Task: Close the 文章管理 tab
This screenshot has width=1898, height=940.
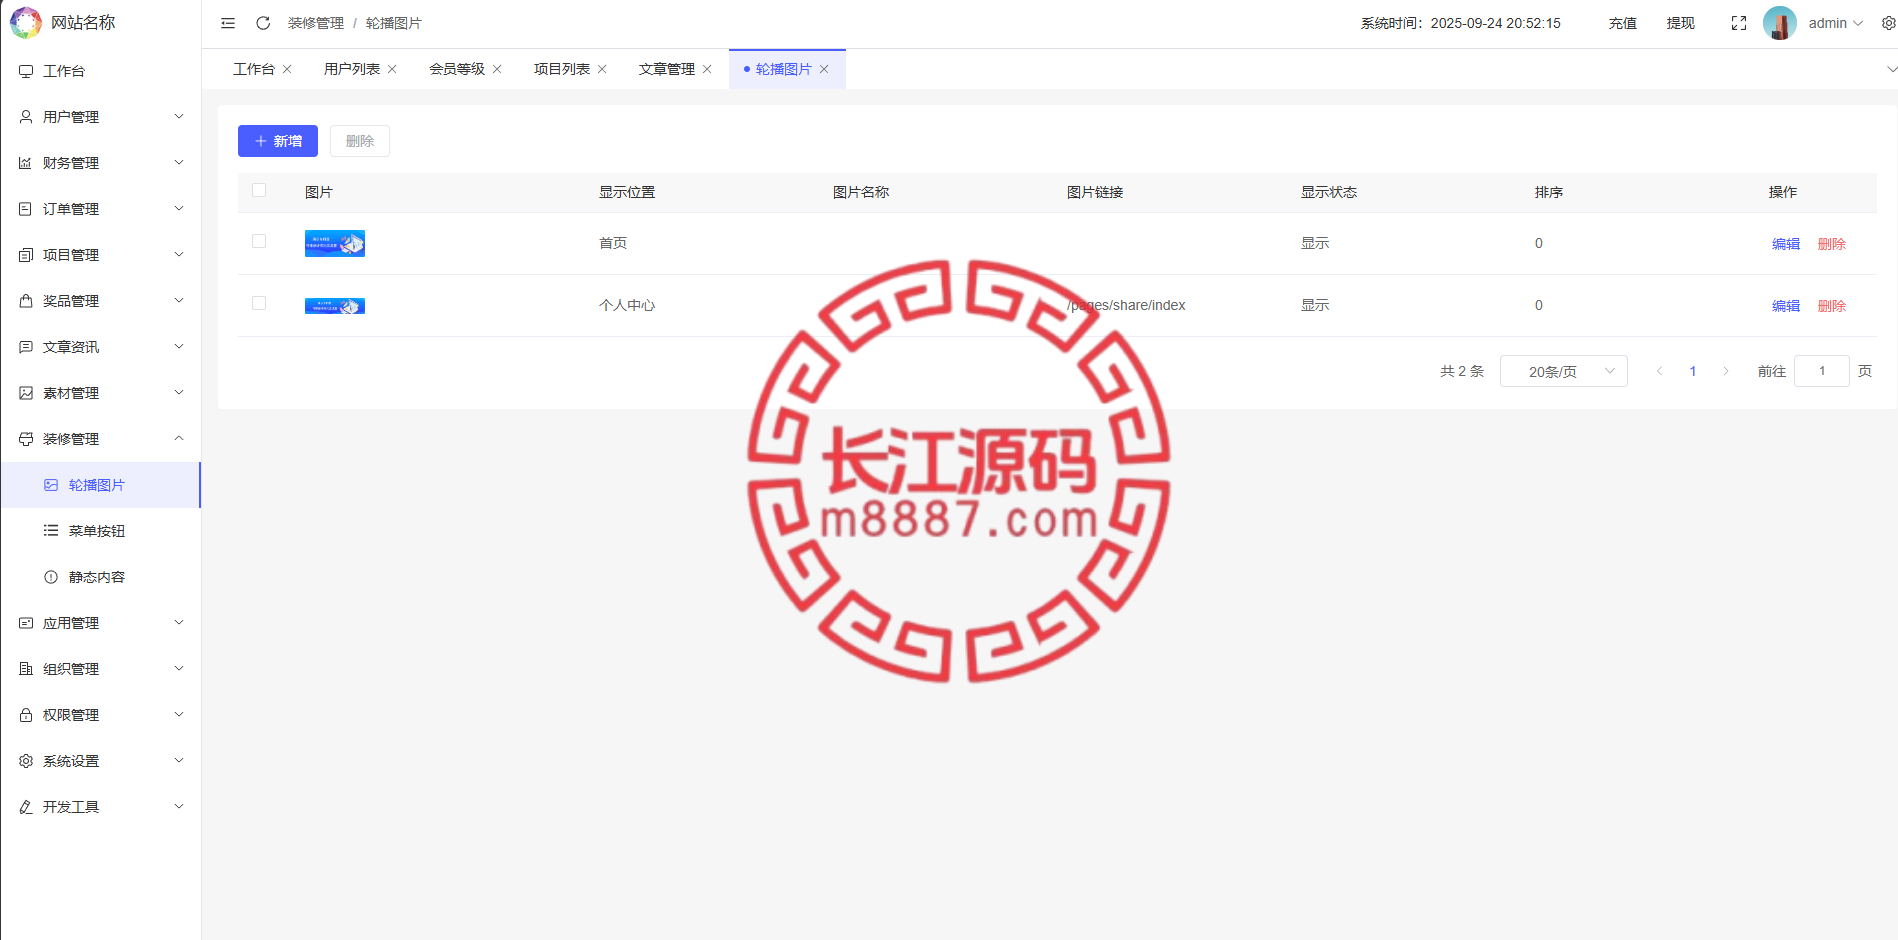Action: 707,69
